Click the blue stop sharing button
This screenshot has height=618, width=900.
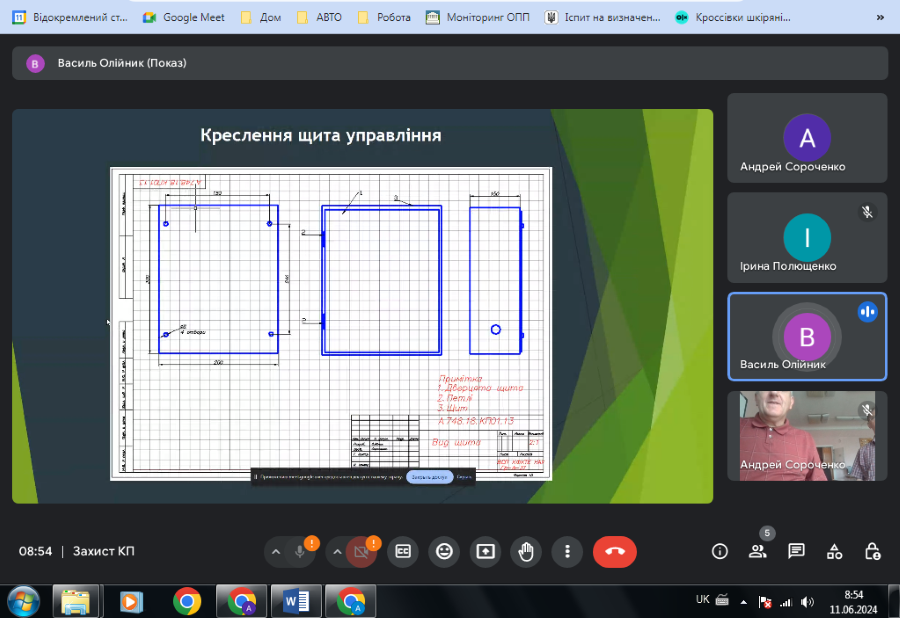click(429, 477)
